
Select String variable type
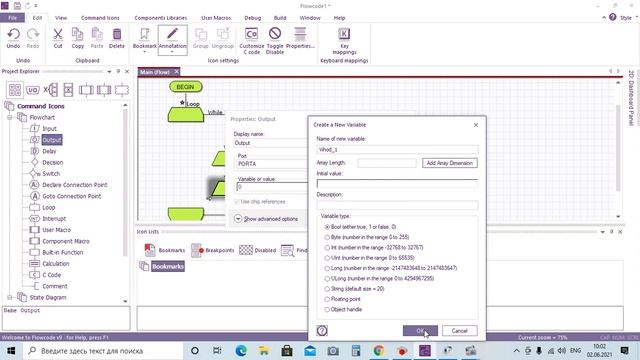click(x=327, y=289)
